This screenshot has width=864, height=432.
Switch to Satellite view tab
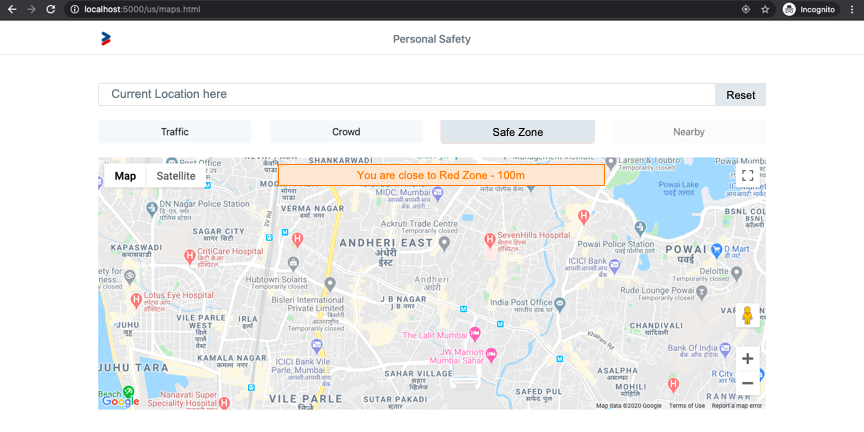click(x=176, y=176)
